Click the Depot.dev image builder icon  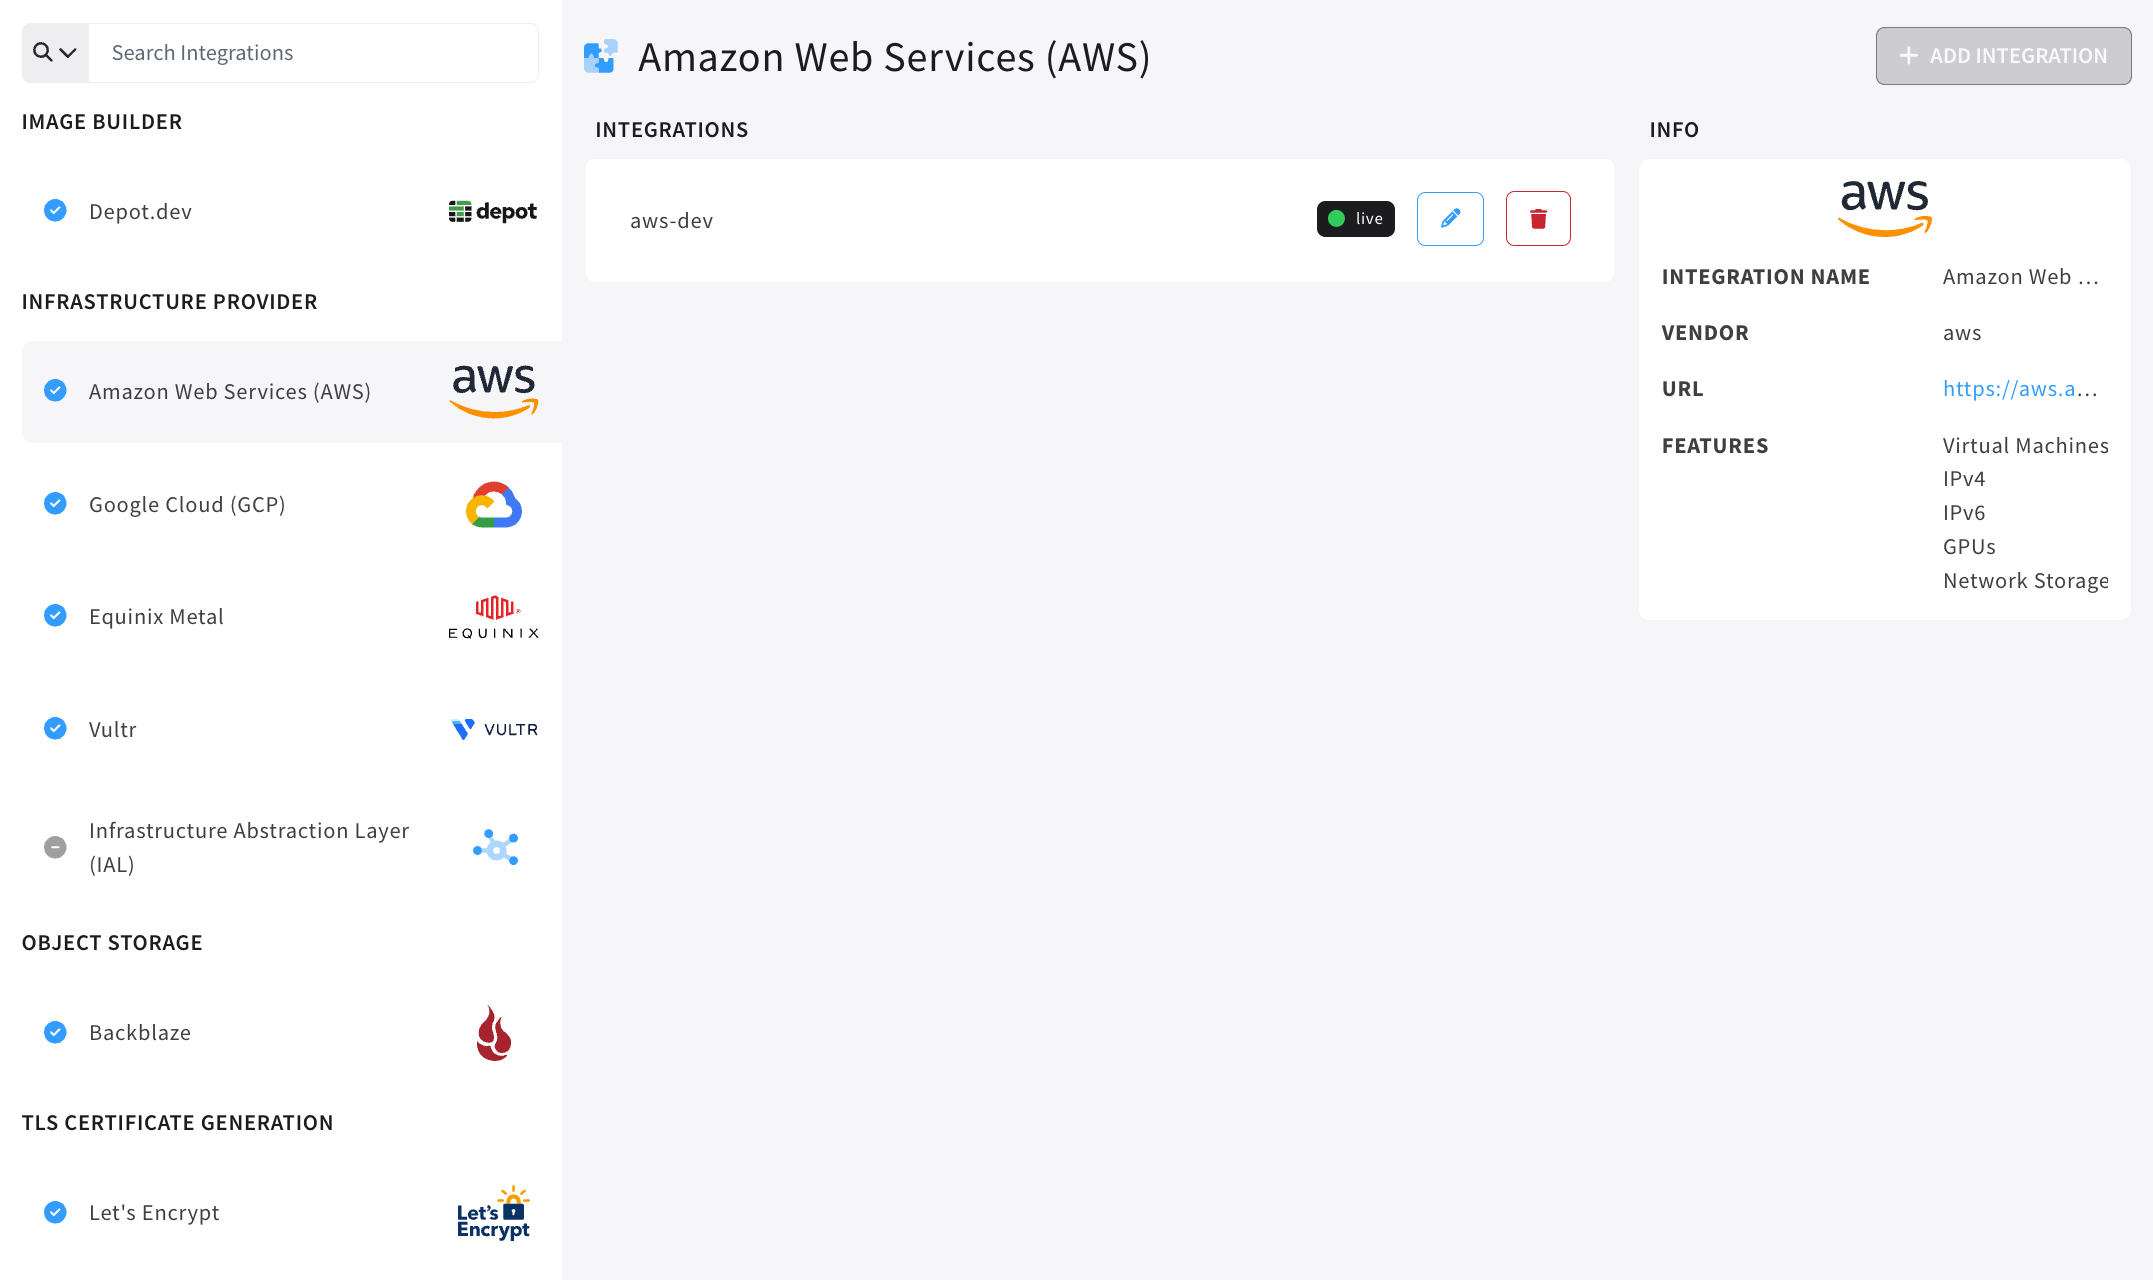click(491, 212)
